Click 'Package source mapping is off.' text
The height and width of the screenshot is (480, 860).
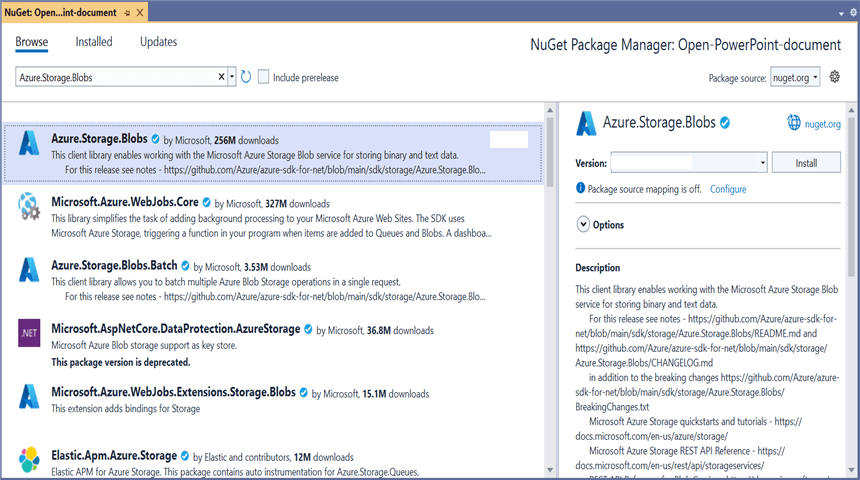[644, 189]
